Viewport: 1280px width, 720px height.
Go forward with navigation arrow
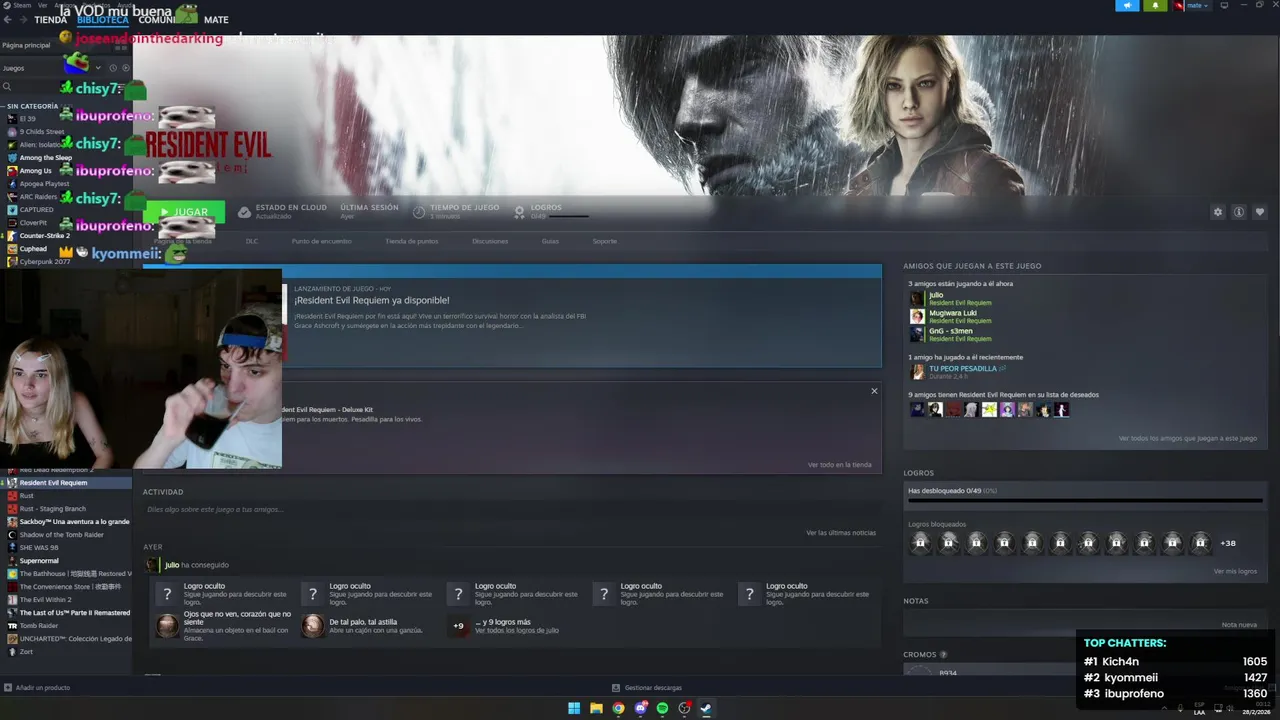(x=24, y=19)
